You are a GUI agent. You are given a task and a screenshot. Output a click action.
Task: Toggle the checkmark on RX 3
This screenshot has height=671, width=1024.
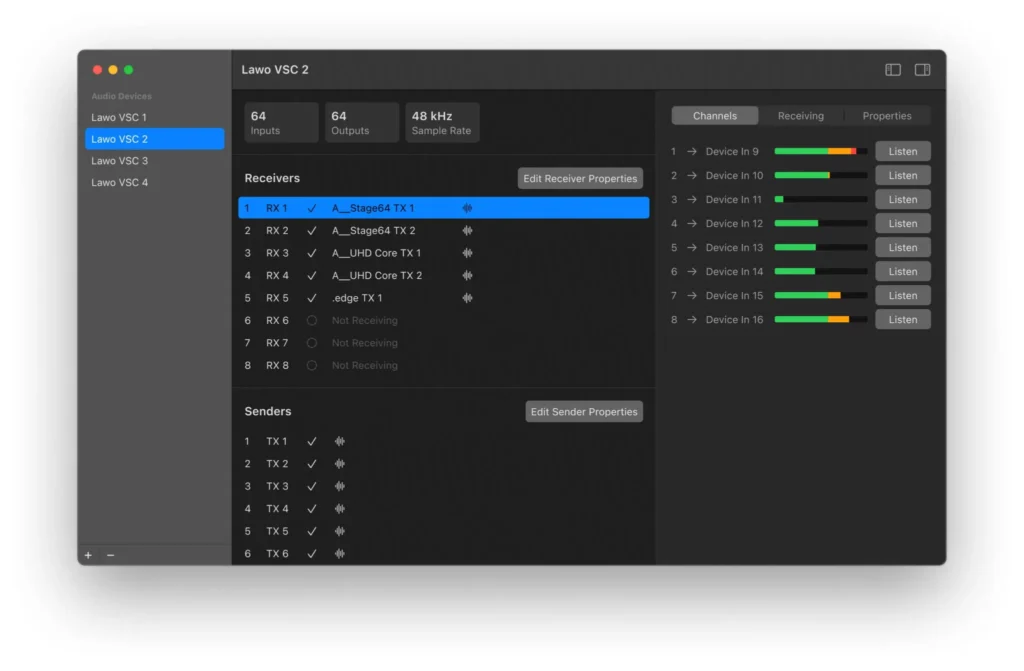click(312, 253)
